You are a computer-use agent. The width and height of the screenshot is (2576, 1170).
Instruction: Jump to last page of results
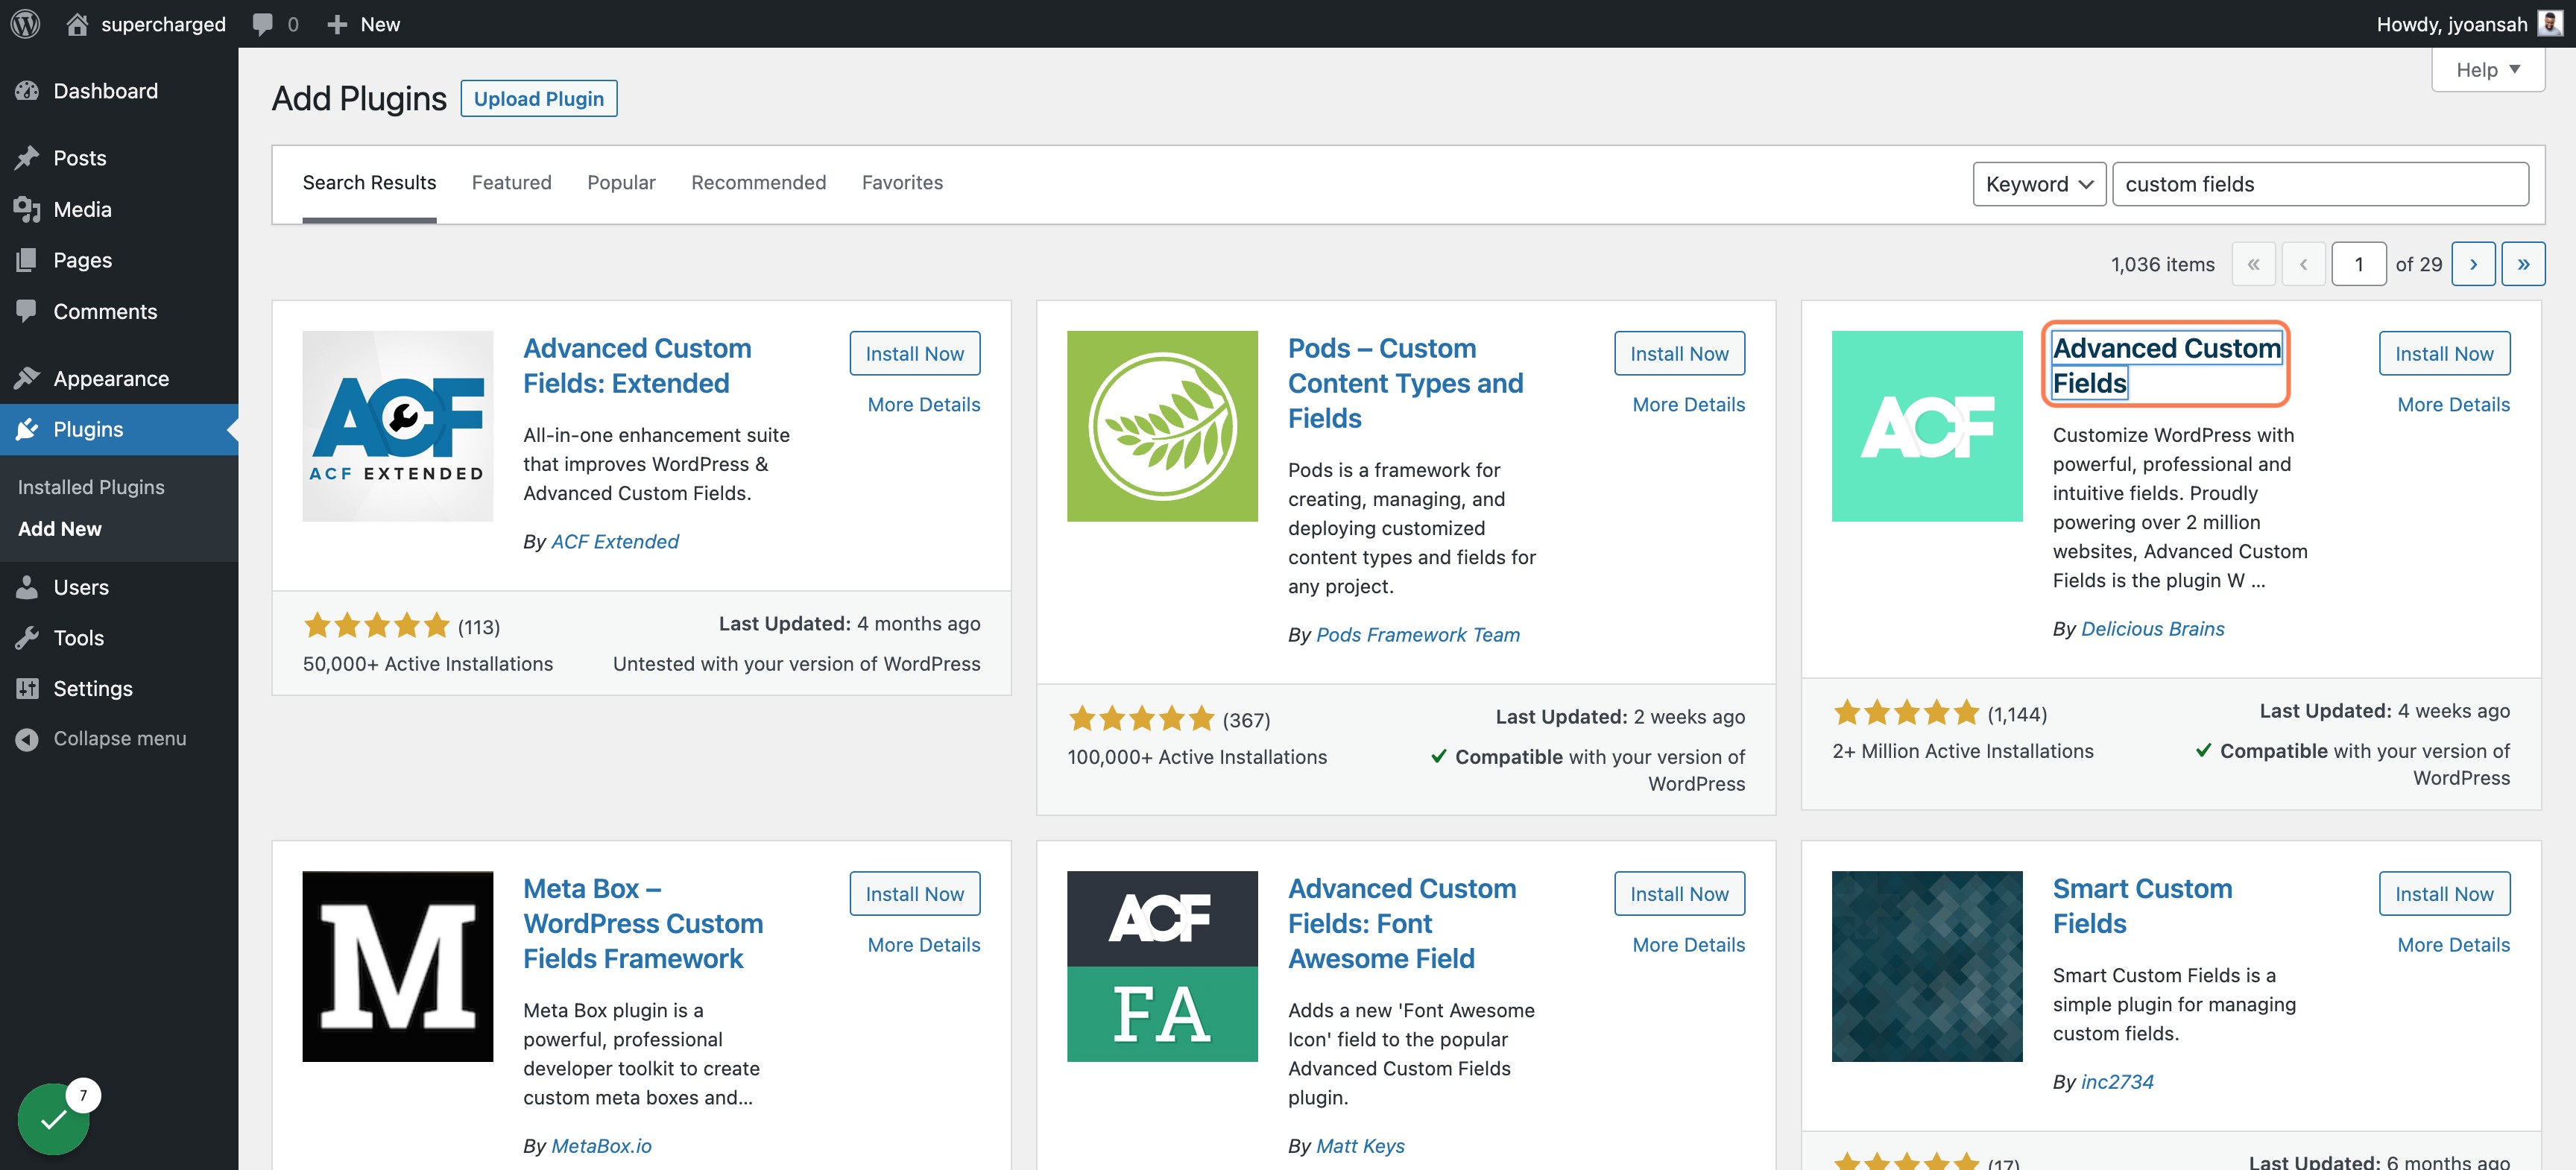[x=2523, y=264]
